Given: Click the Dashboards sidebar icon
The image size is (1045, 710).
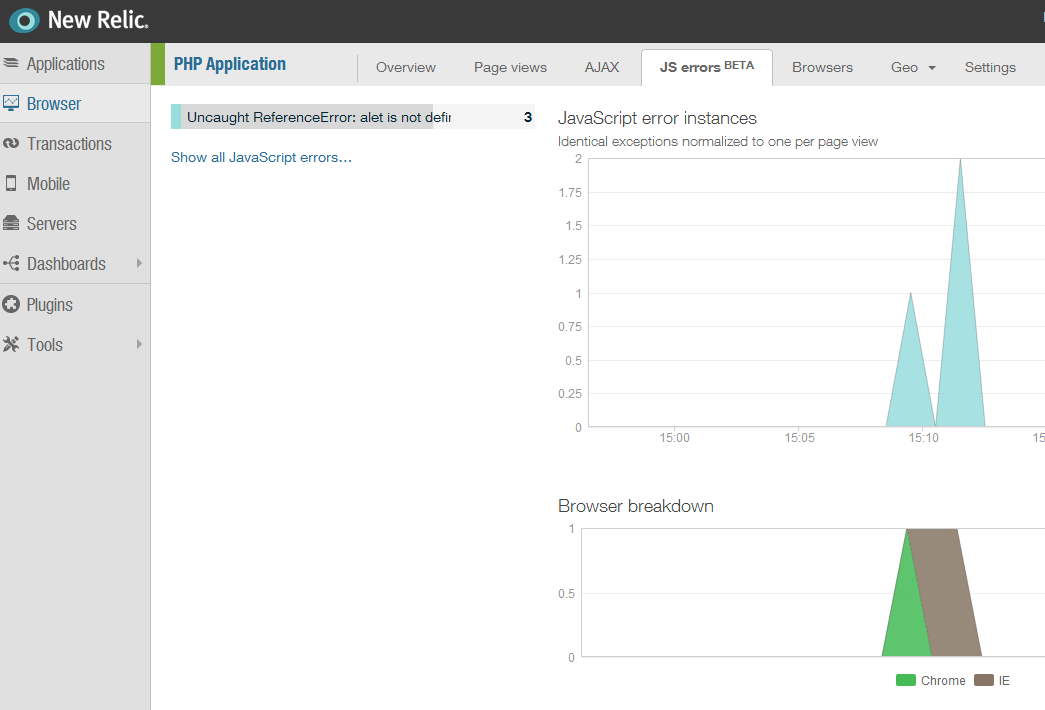Looking at the screenshot, I should [x=12, y=264].
